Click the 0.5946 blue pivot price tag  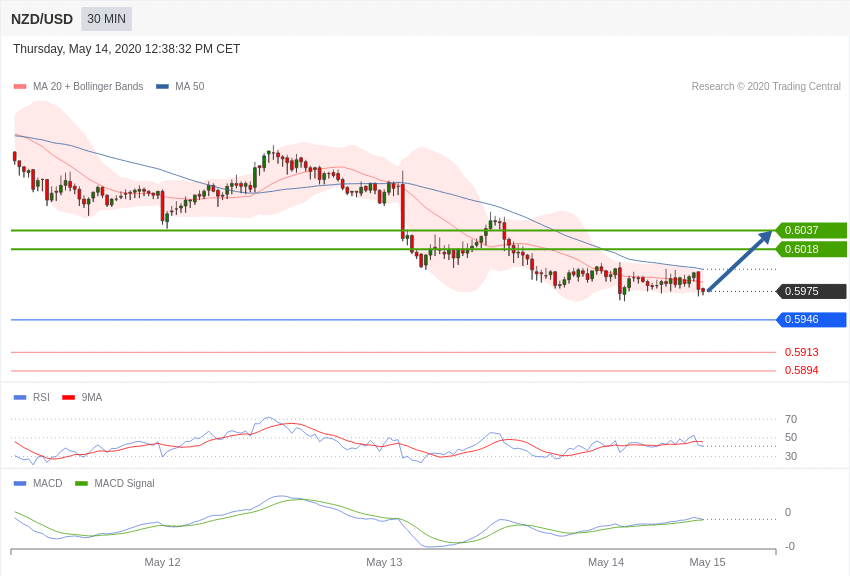coord(812,320)
